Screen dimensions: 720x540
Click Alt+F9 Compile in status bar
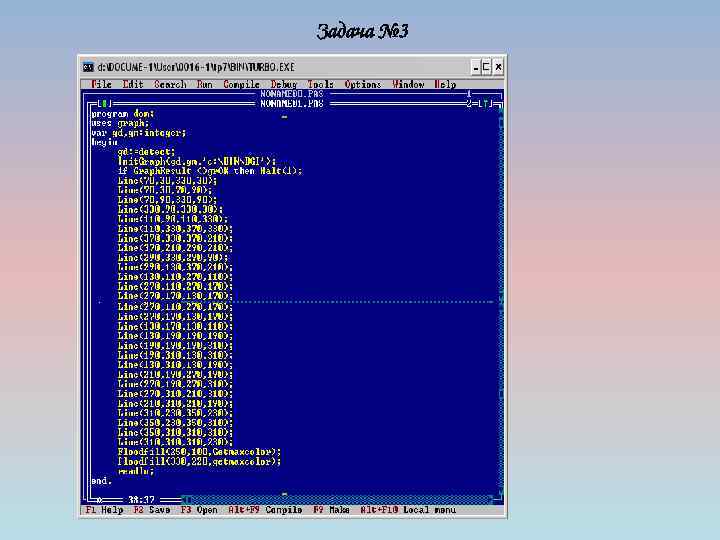(x=265, y=510)
